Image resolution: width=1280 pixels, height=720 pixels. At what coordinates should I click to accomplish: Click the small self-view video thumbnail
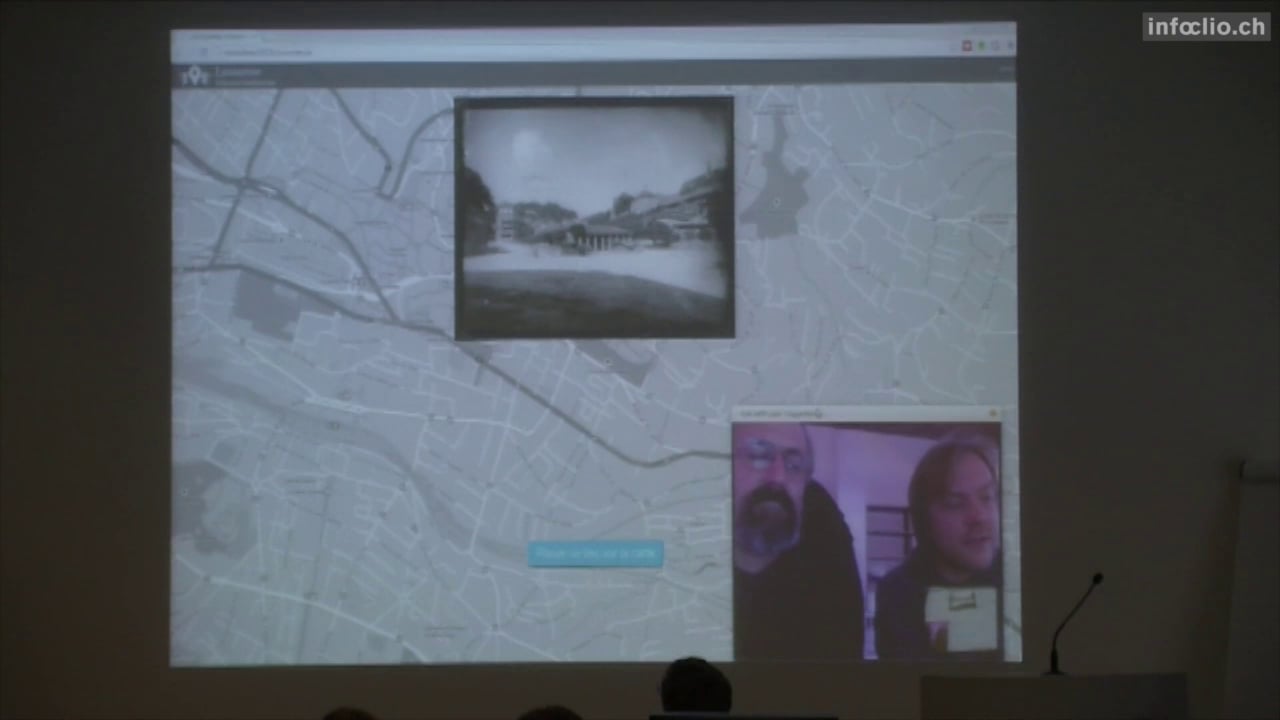coord(961,619)
